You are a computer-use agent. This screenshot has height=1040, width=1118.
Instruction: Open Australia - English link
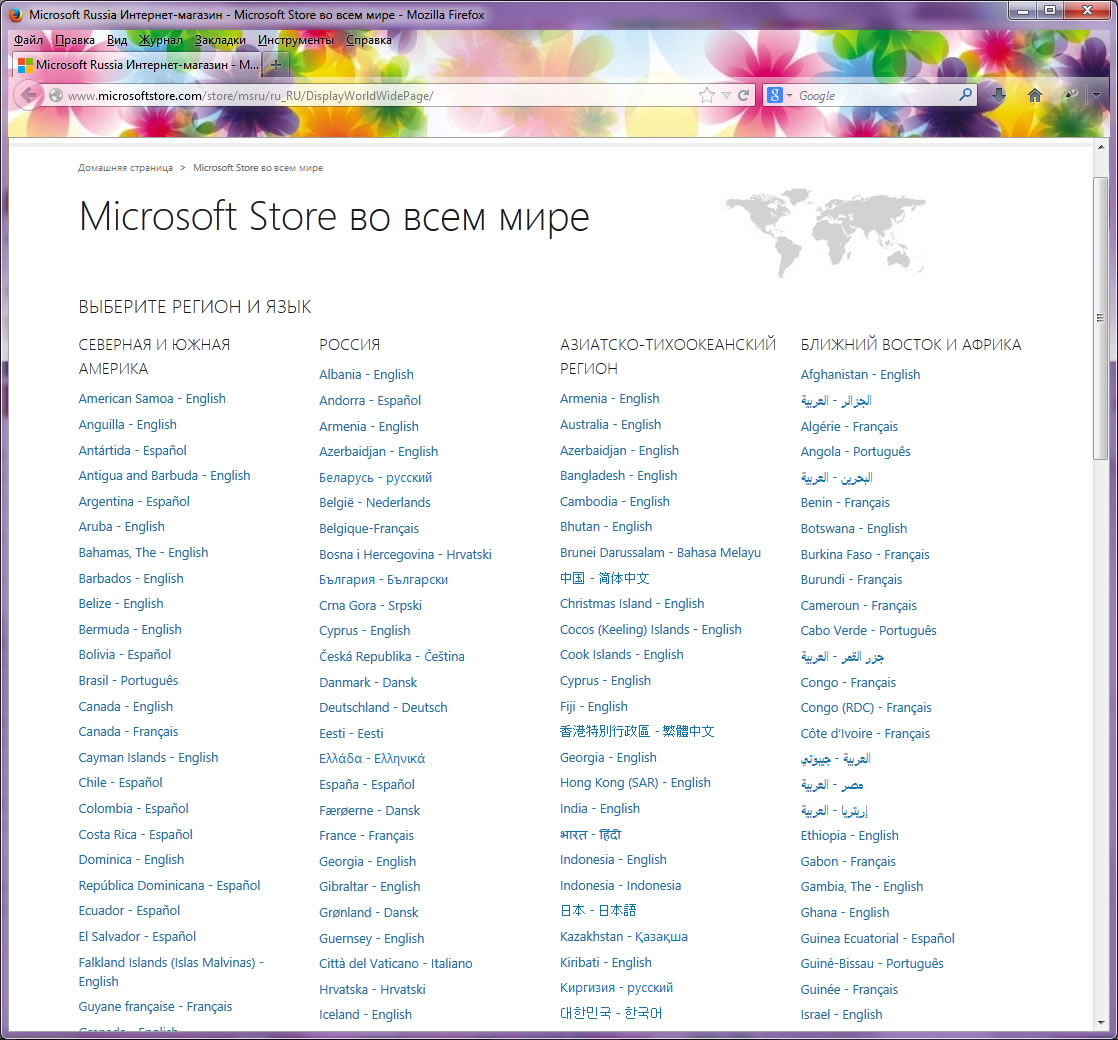(x=610, y=425)
